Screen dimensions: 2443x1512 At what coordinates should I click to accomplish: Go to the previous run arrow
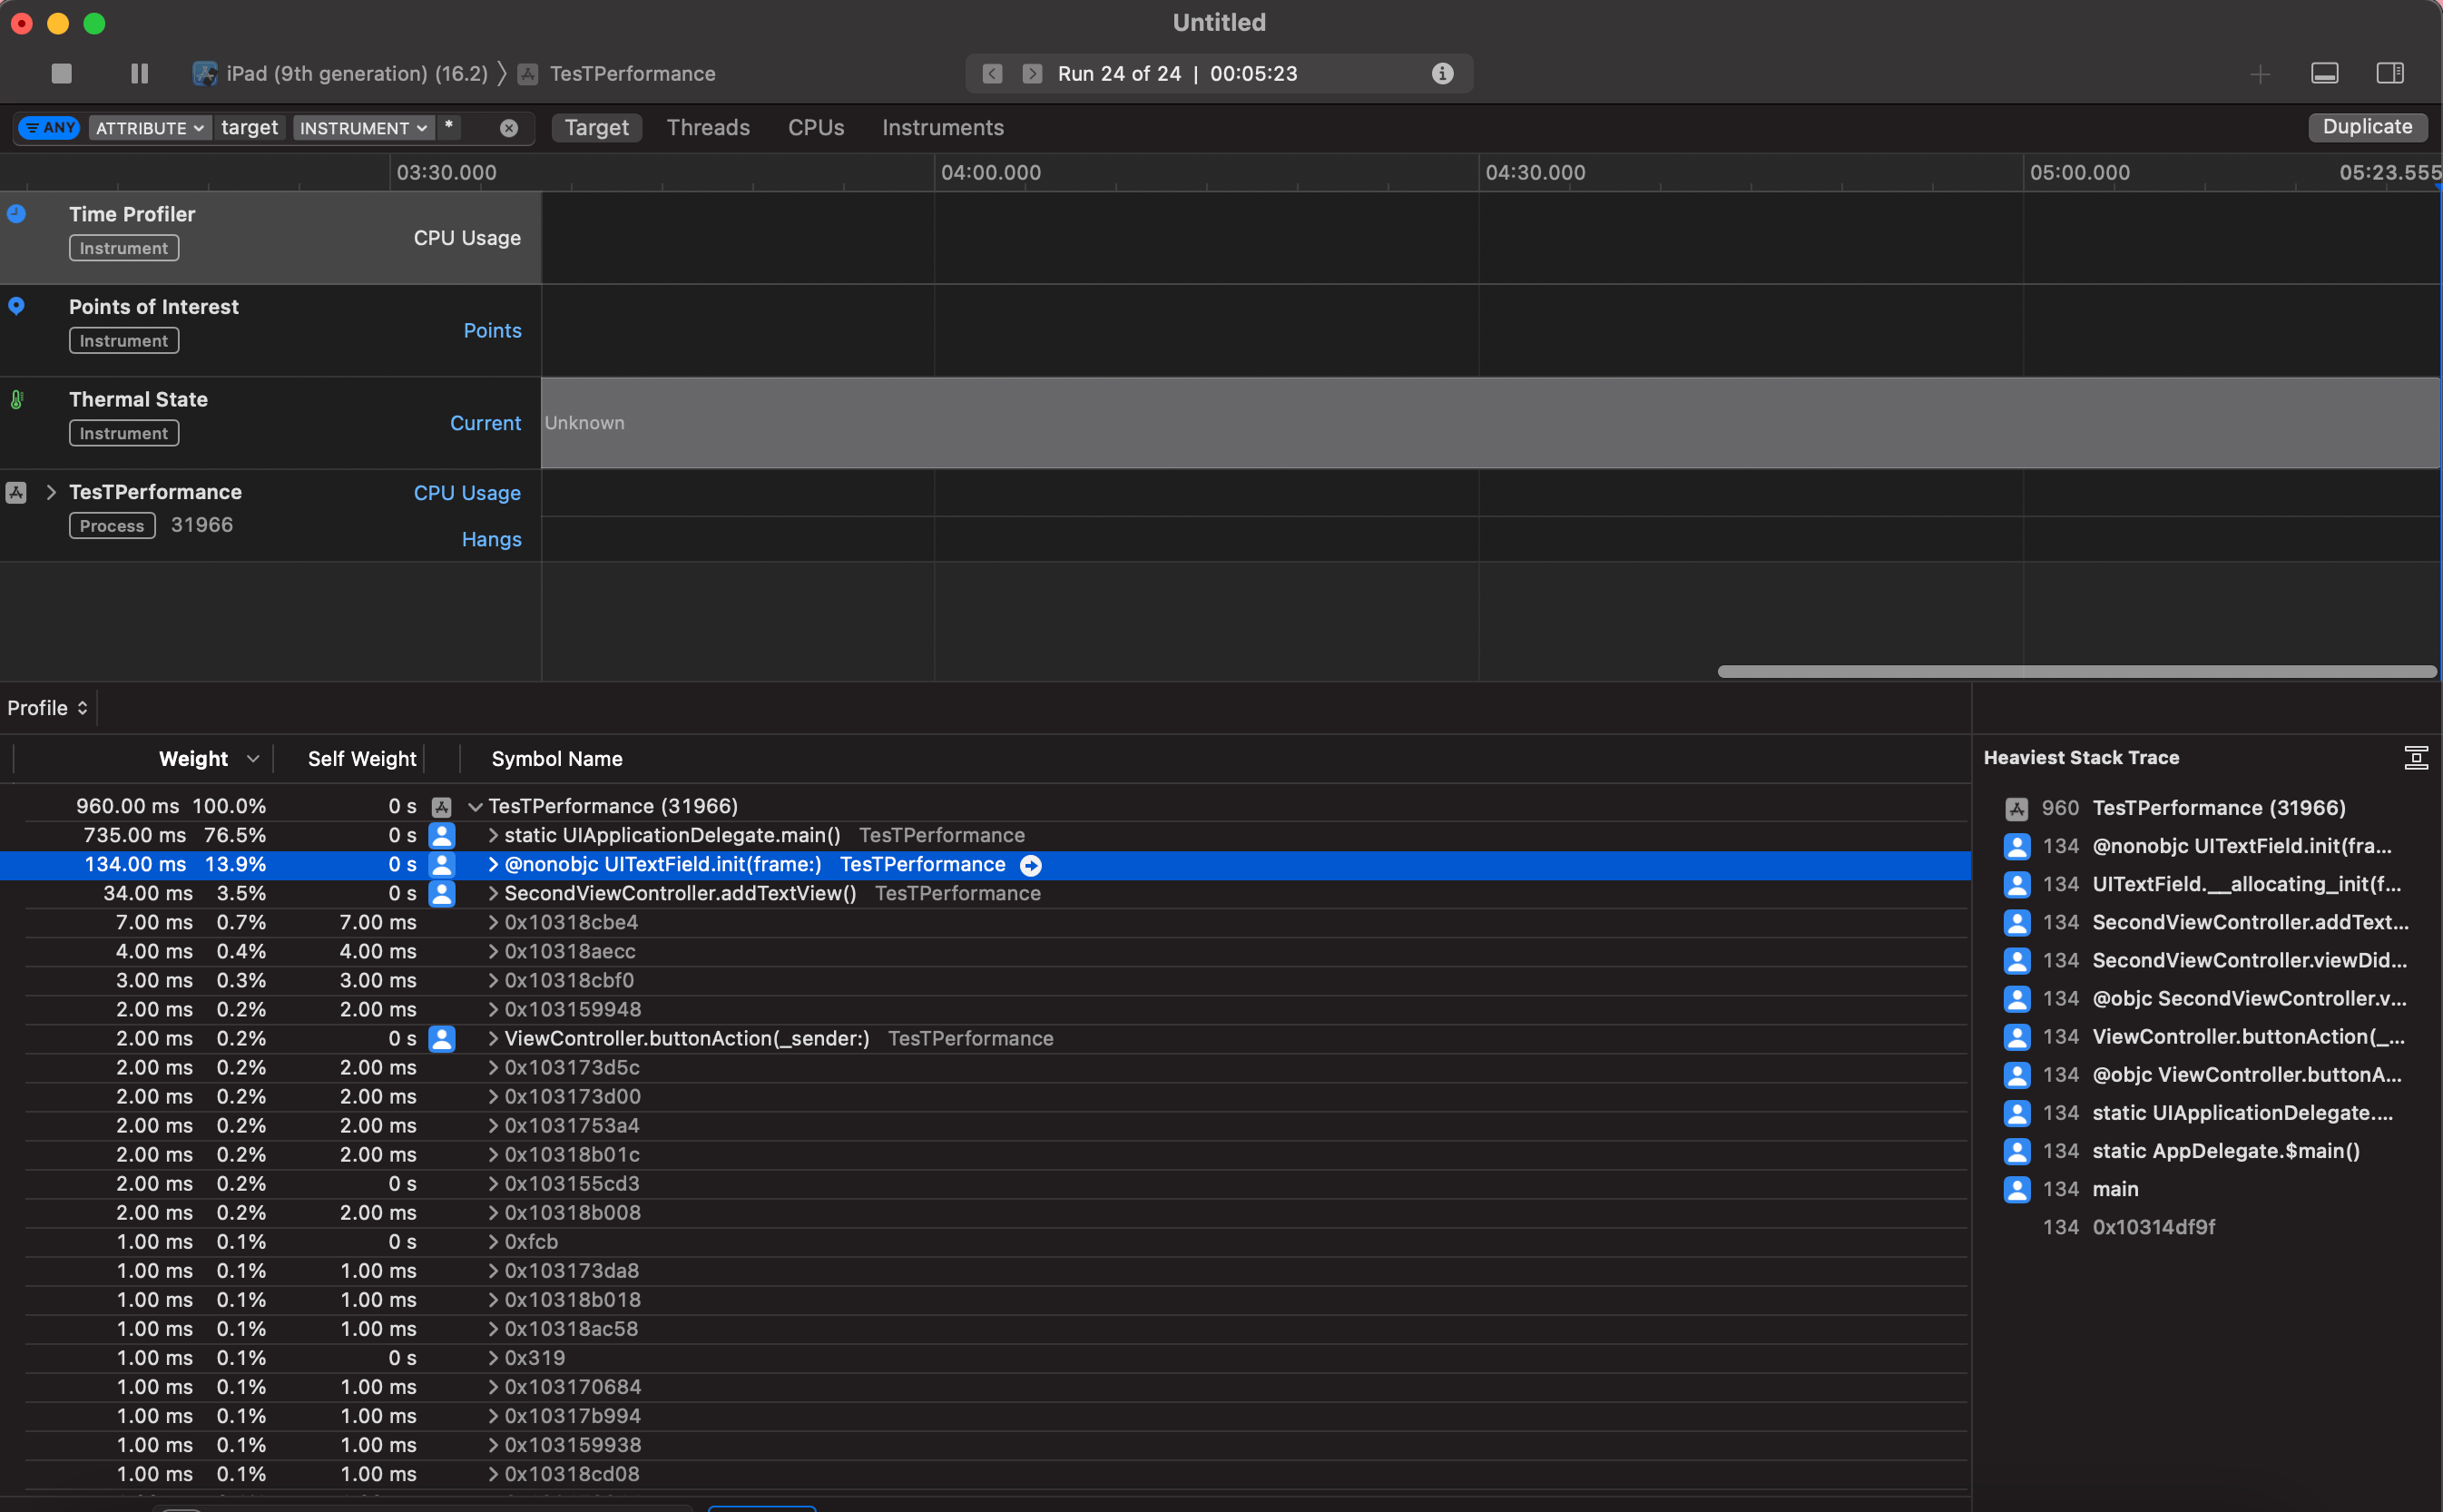click(x=992, y=74)
